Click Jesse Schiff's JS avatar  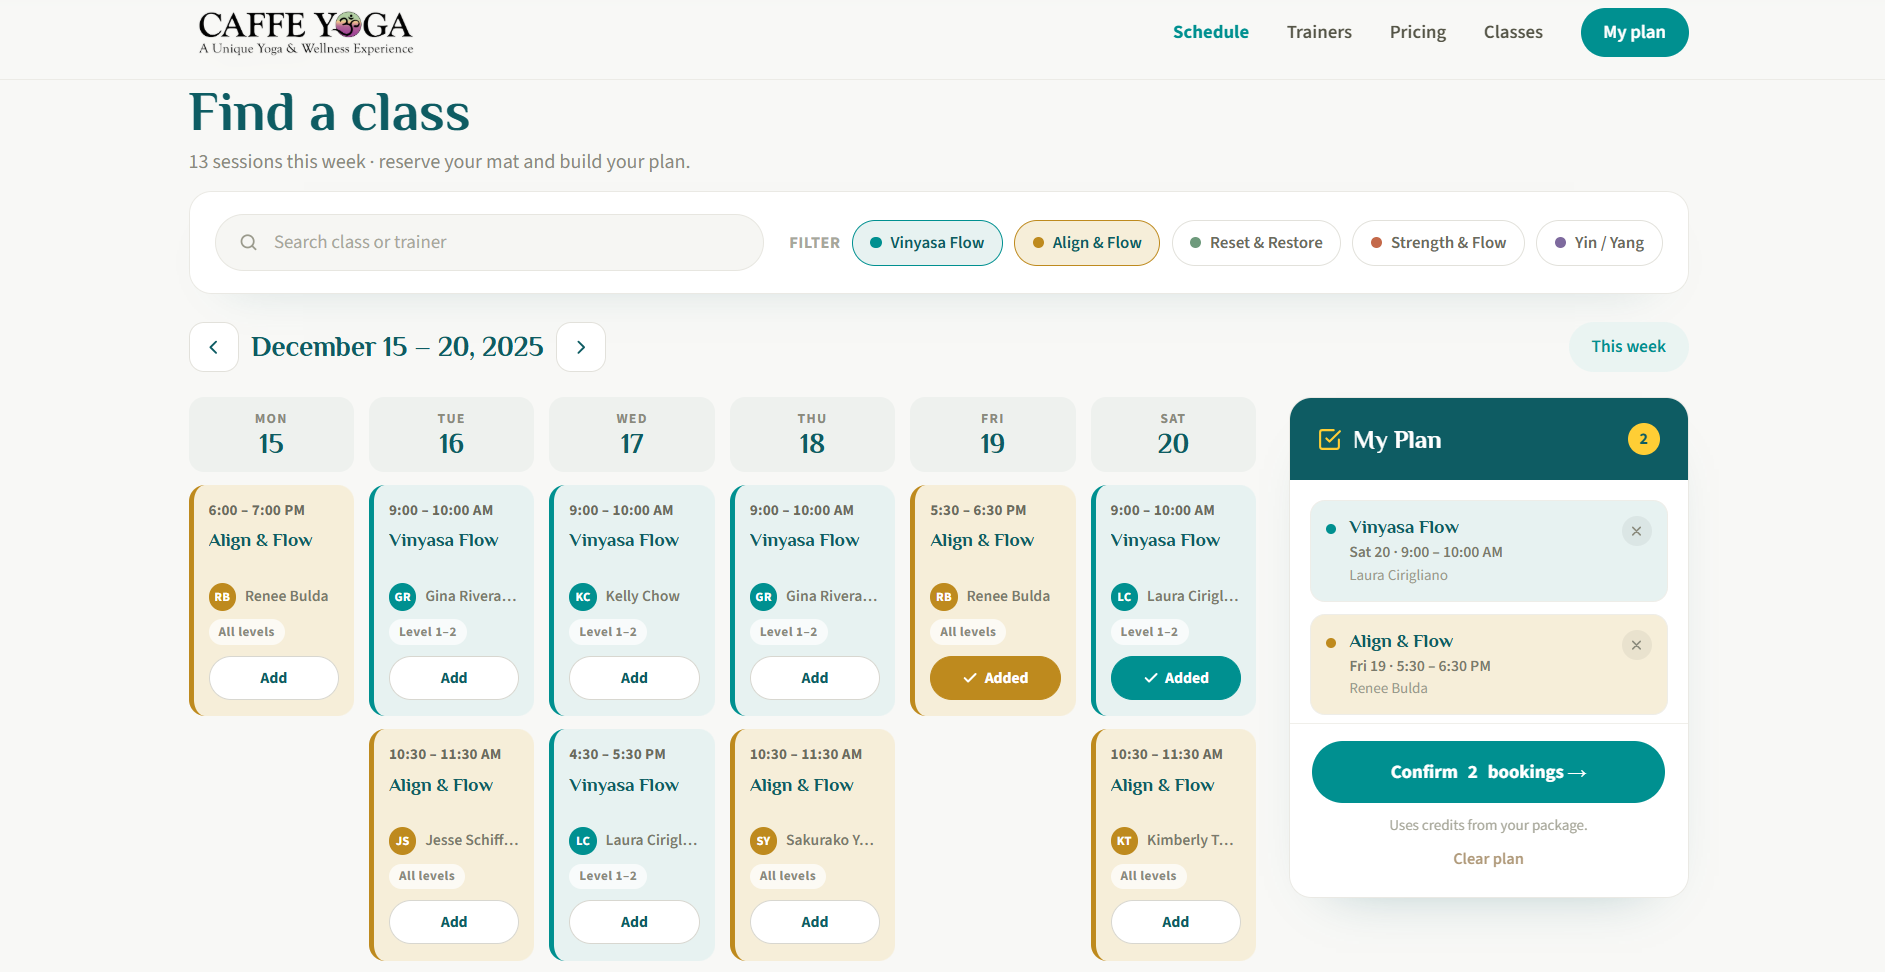point(402,841)
